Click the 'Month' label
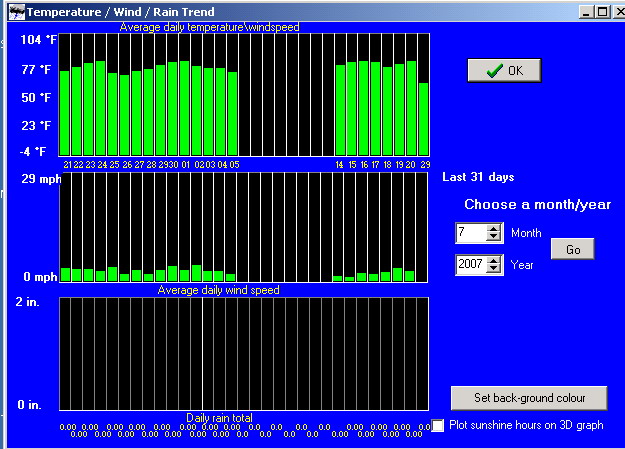The image size is (625, 449). 526,233
